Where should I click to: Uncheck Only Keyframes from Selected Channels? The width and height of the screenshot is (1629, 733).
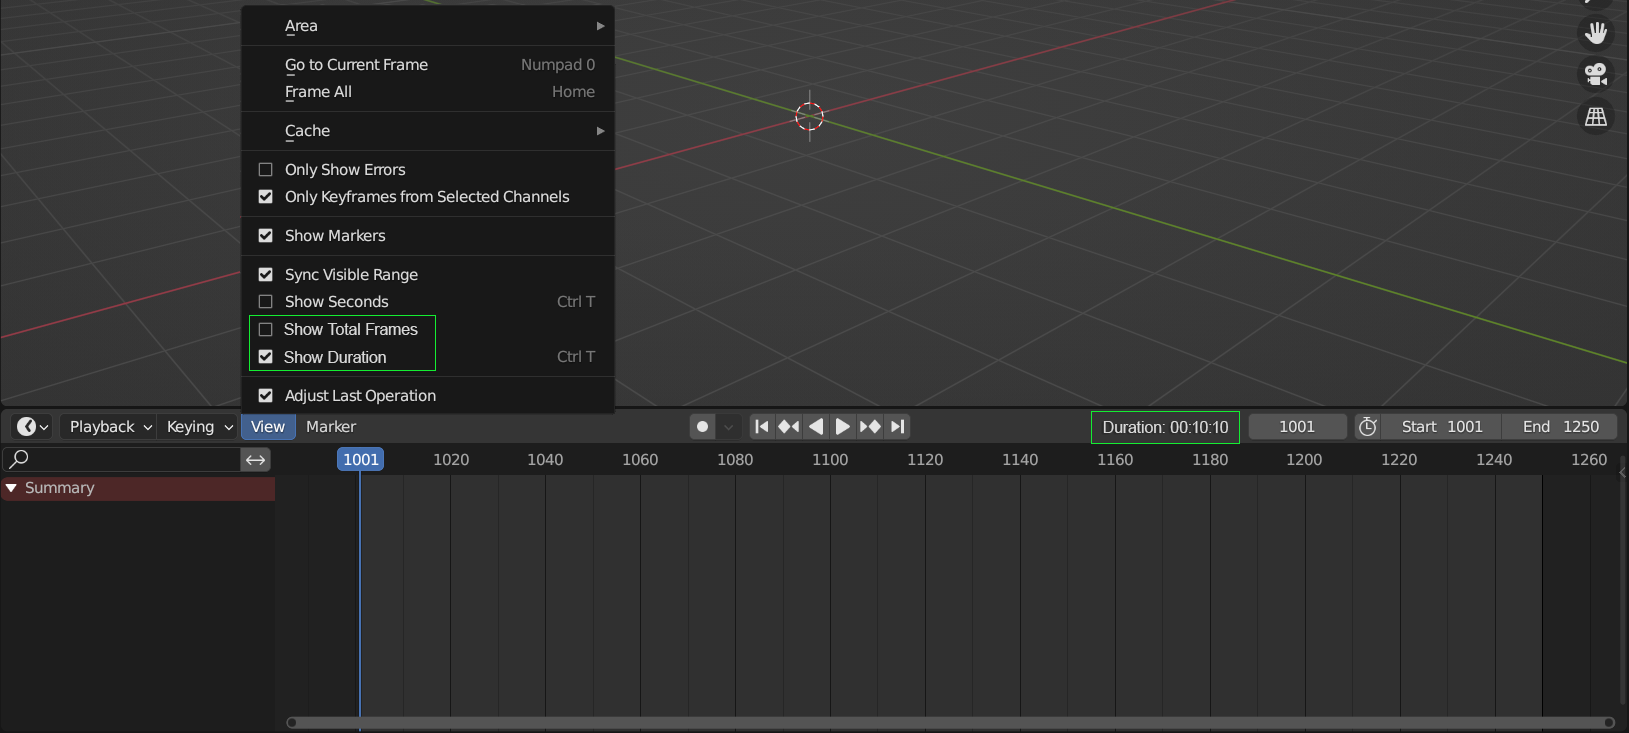pyautogui.click(x=266, y=197)
